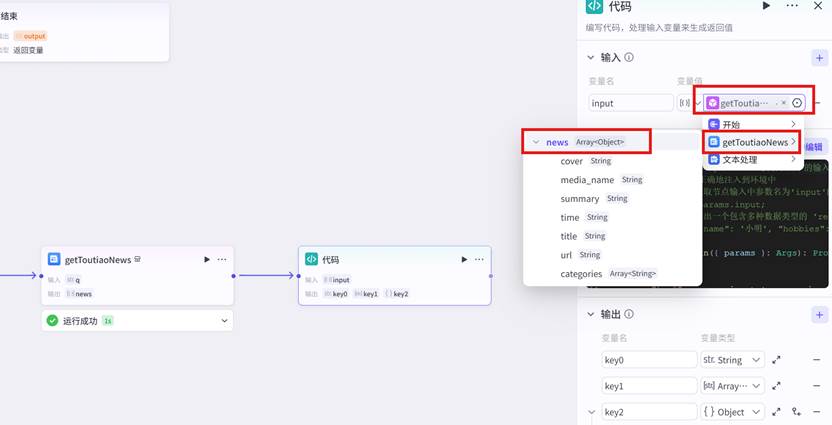Image resolution: width=832 pixels, height=425 pixels.
Task: Close the 代码 configuration panel
Action: click(x=818, y=6)
